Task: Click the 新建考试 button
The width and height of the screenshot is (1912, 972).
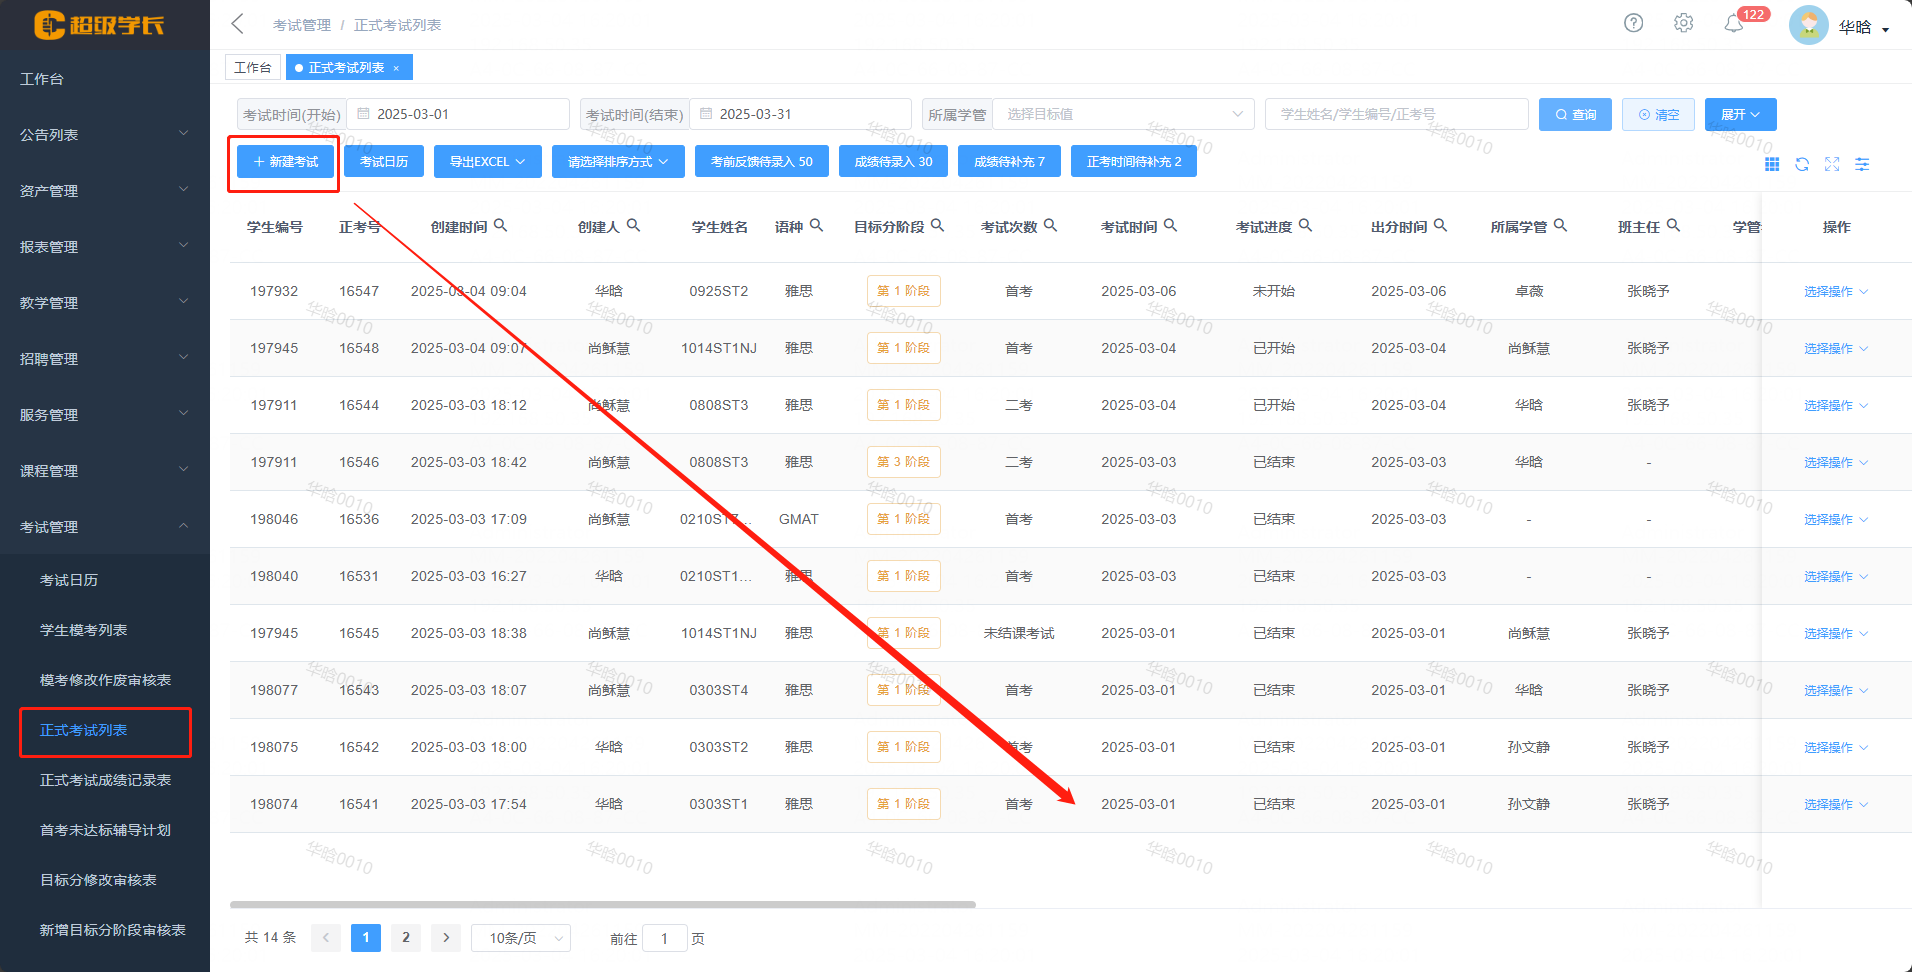Action: click(x=285, y=161)
